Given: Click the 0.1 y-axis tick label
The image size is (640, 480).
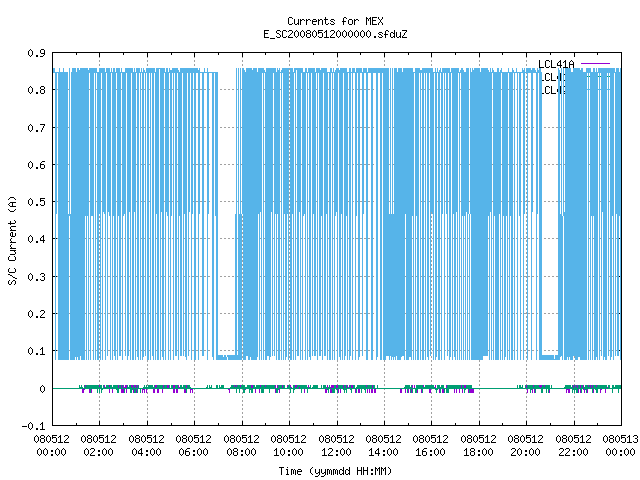Looking at the screenshot, I should click(x=36, y=351).
